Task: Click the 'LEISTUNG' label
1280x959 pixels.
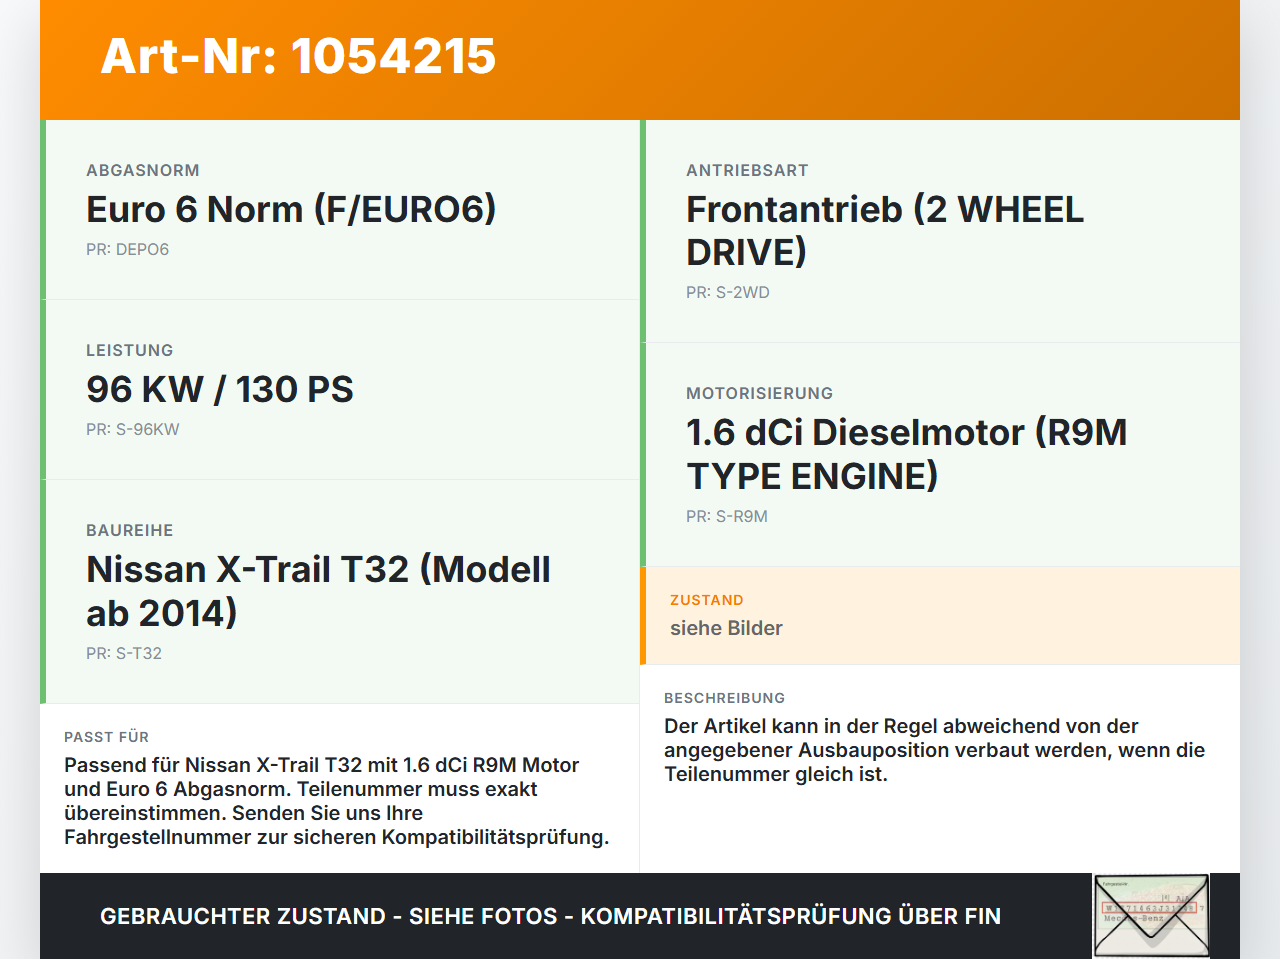Action: coord(130,351)
